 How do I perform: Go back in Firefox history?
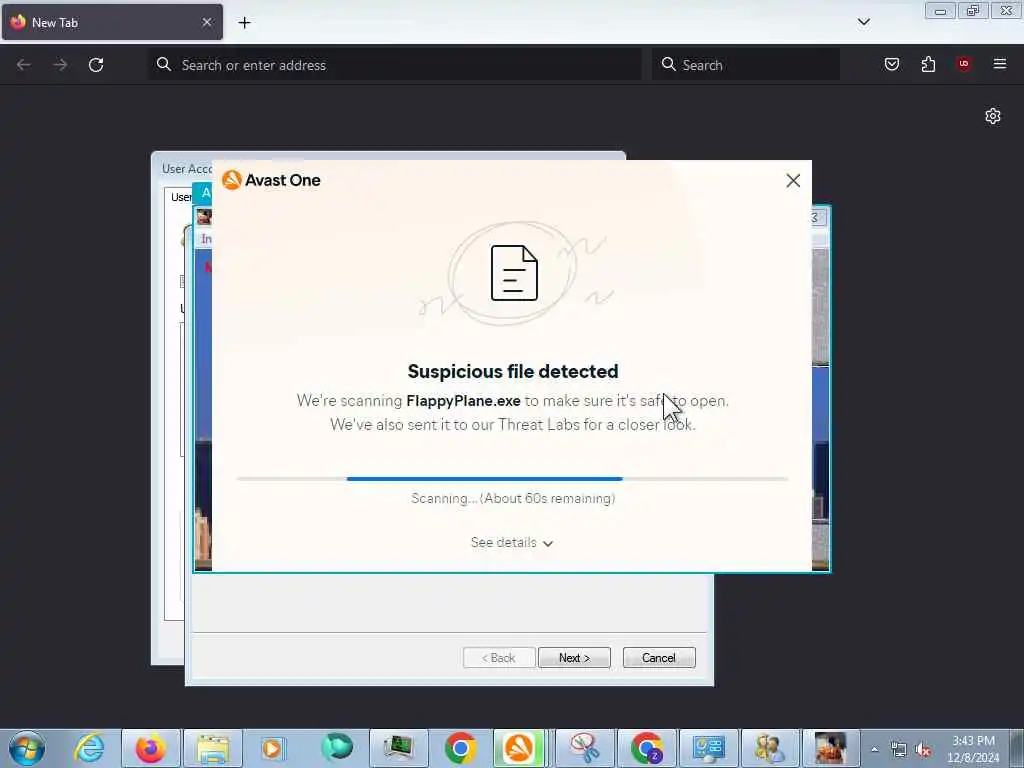point(24,65)
